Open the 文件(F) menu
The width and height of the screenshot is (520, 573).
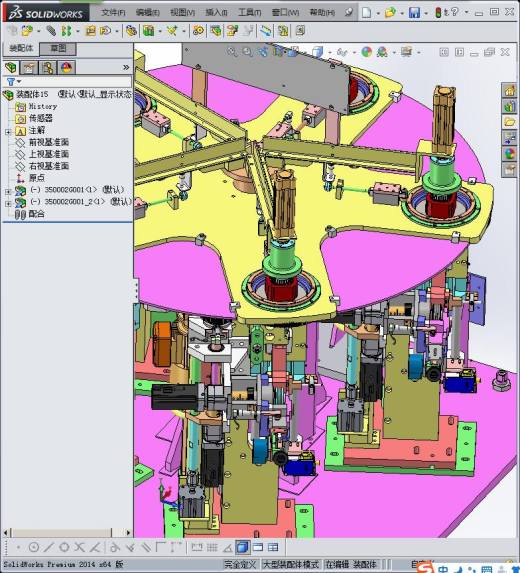click(x=113, y=12)
